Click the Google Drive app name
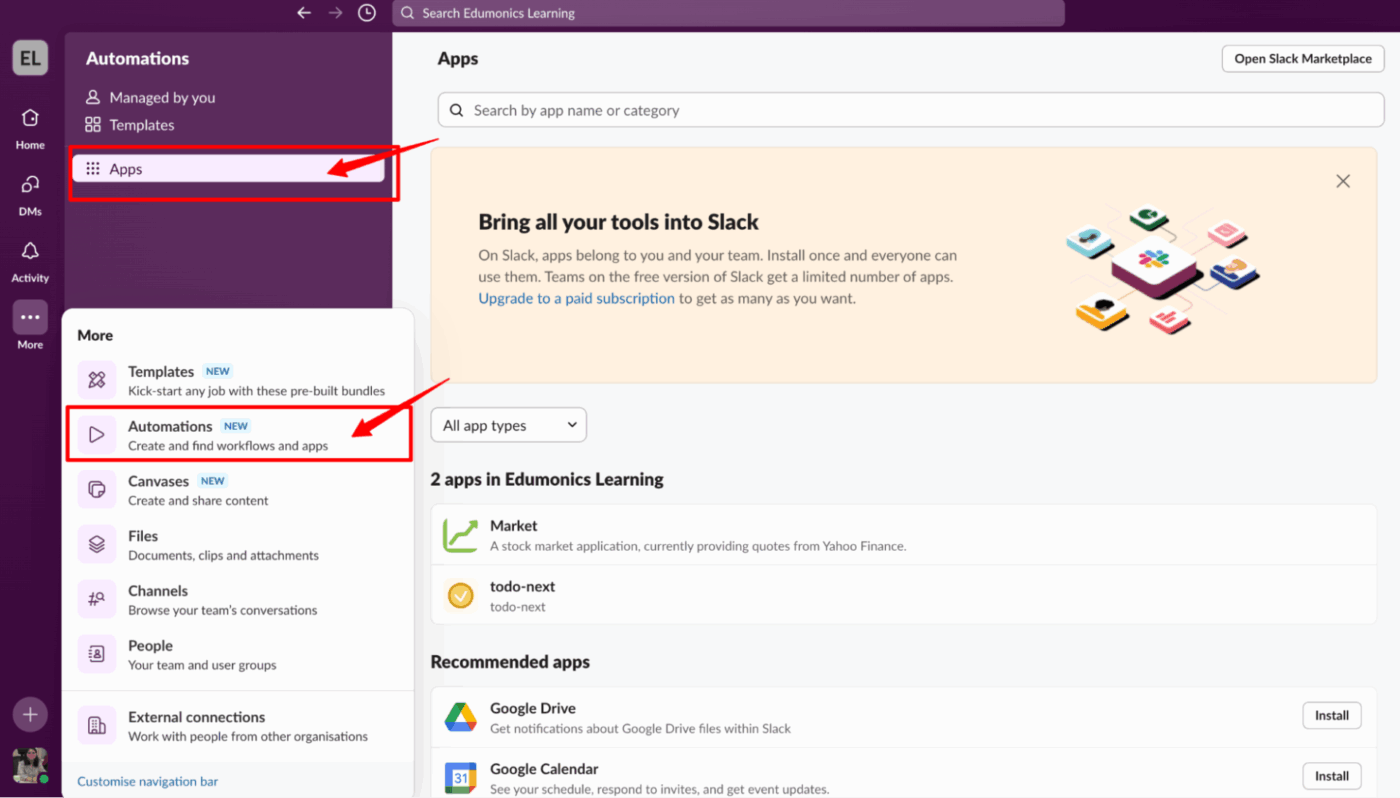Screen dimensions: 1400x798 (x=532, y=708)
